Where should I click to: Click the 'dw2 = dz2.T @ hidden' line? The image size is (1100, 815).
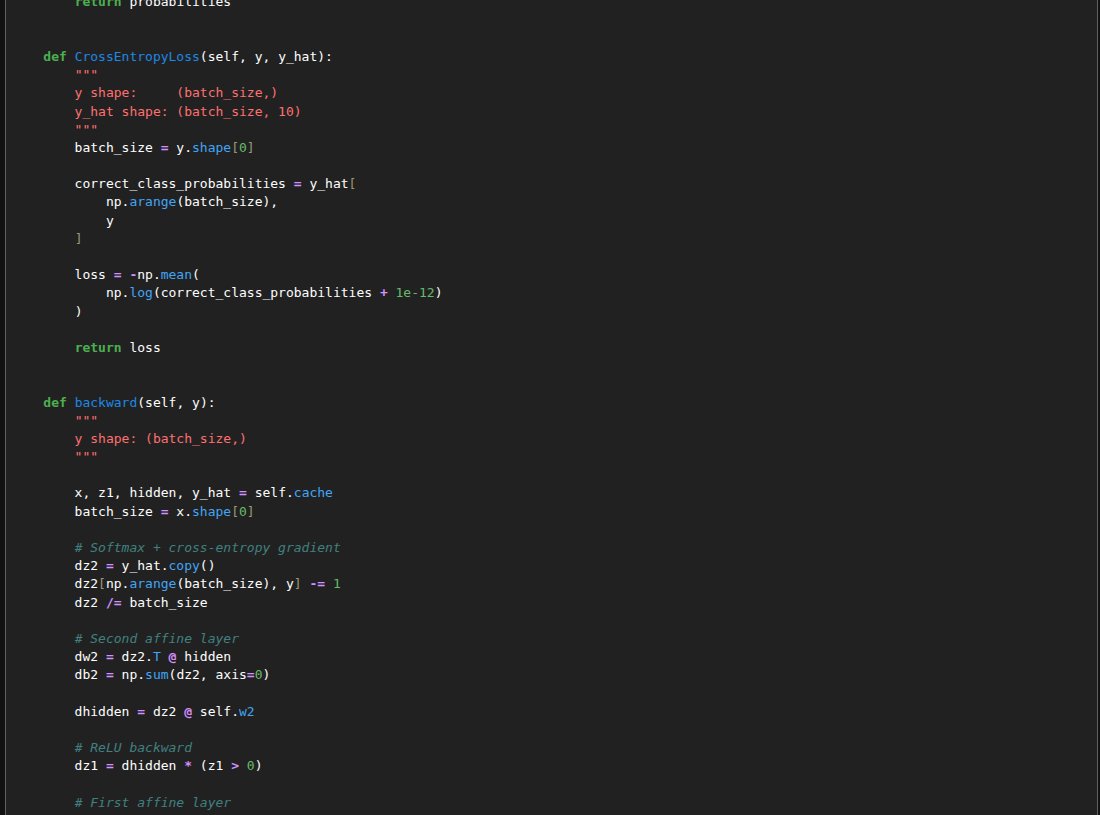coord(152,657)
